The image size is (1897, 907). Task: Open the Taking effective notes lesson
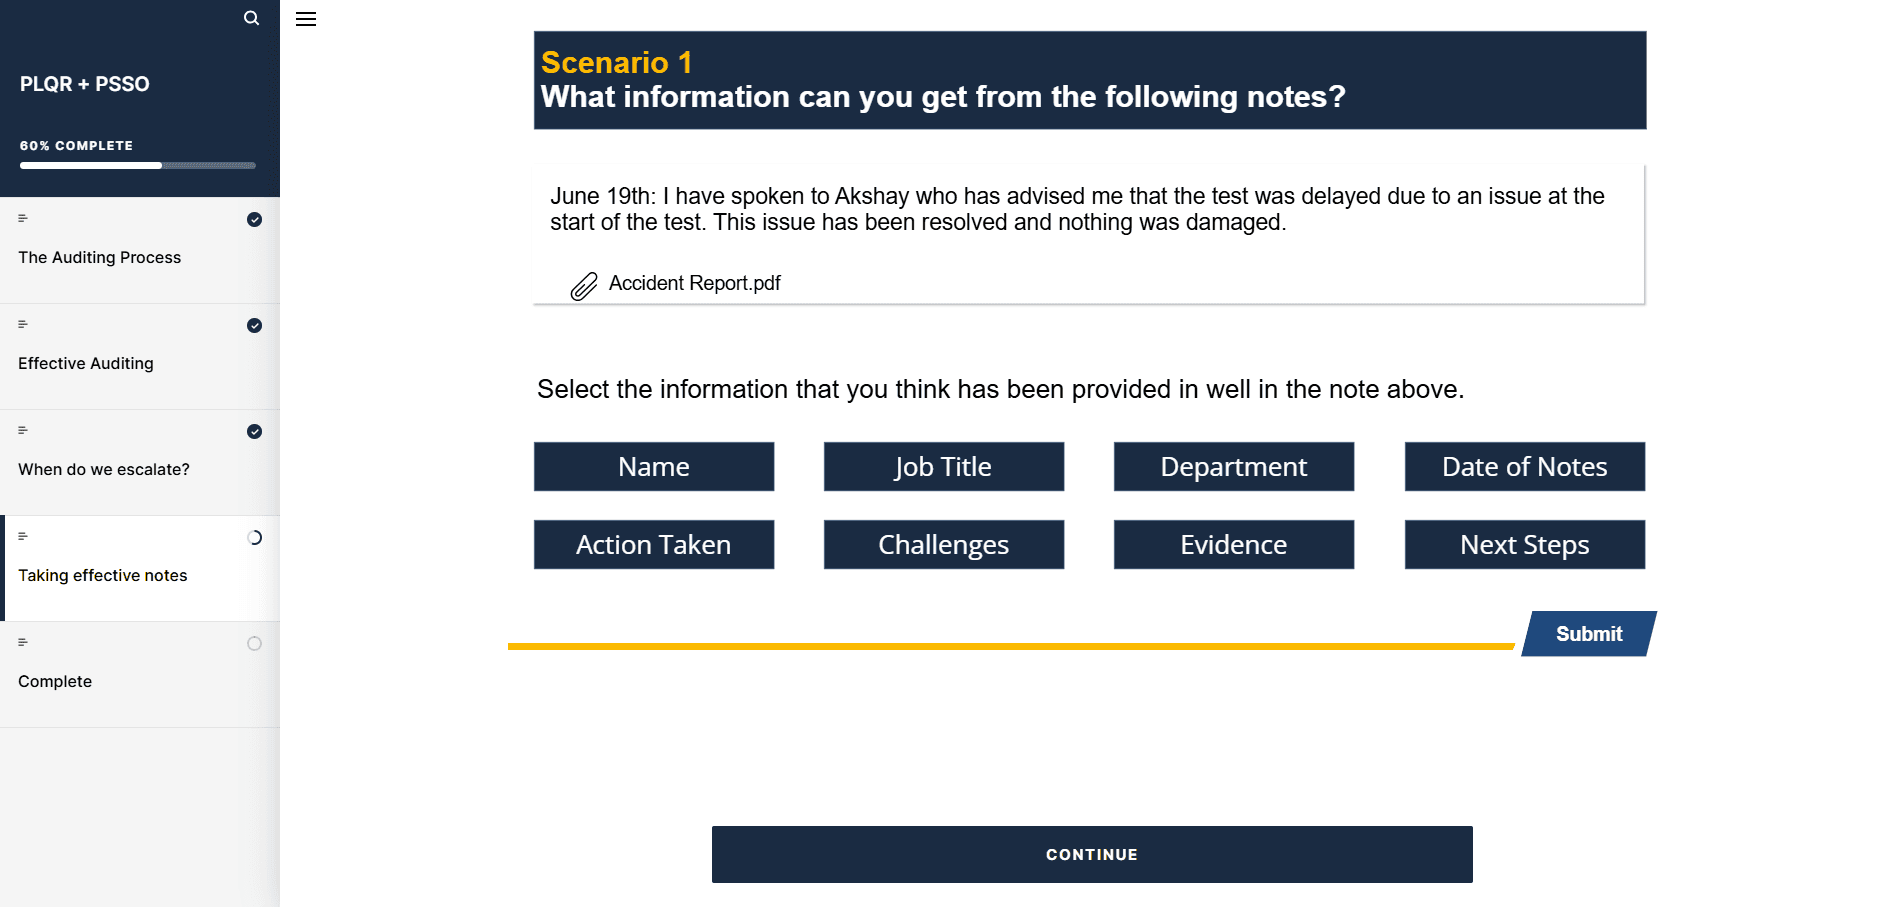pos(102,575)
